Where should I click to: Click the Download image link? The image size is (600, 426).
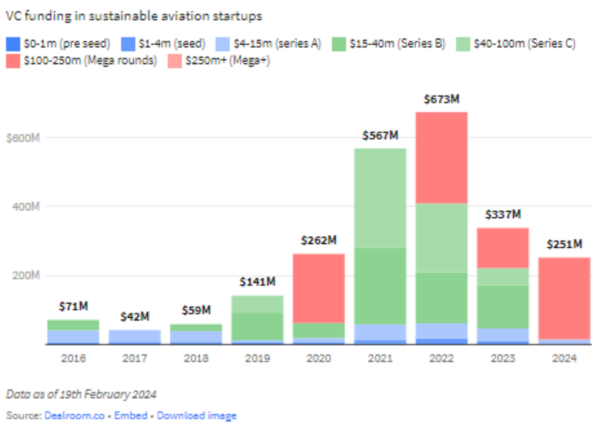click(195, 415)
